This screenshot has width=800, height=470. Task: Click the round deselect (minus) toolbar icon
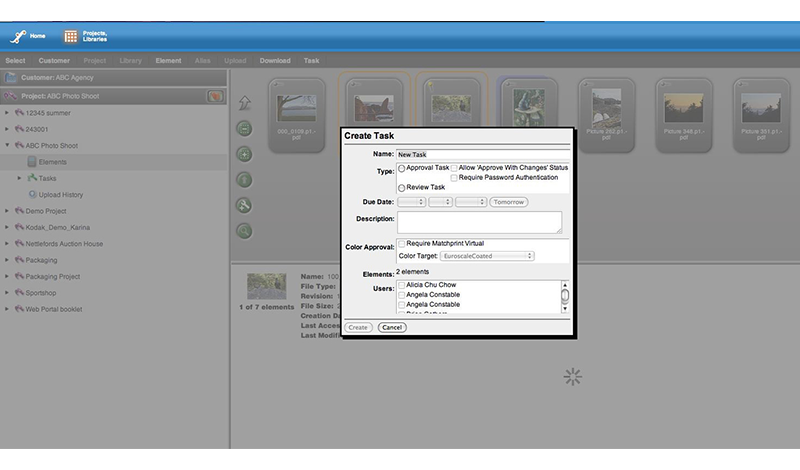click(244, 129)
